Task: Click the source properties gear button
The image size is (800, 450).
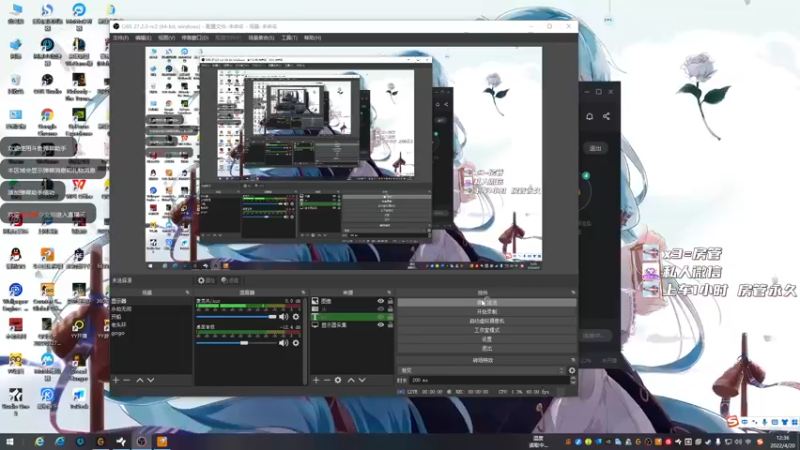Action: [x=207, y=280]
